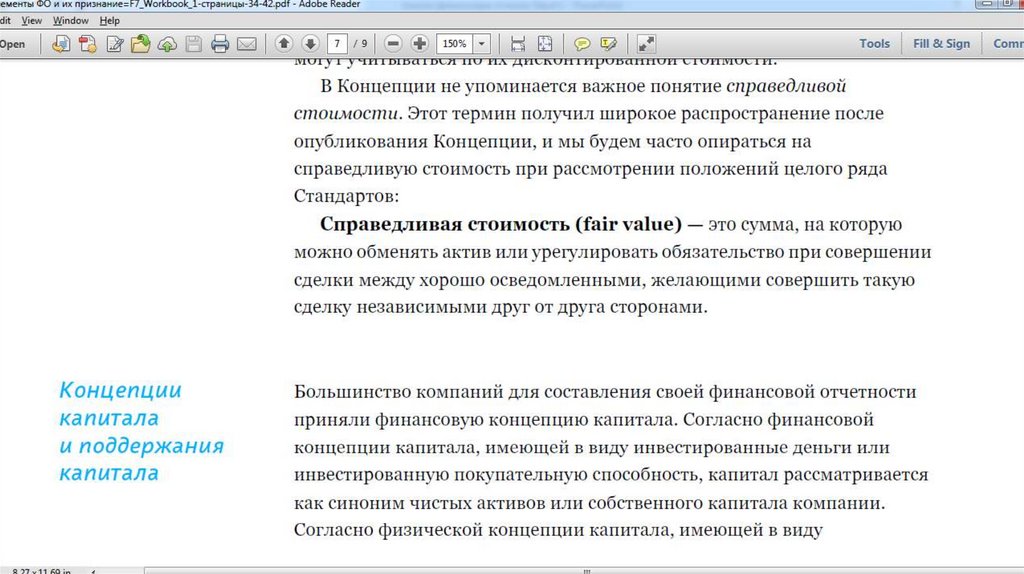The height and width of the screenshot is (574, 1024).
Task: Open the Window menu
Action: 71,20
